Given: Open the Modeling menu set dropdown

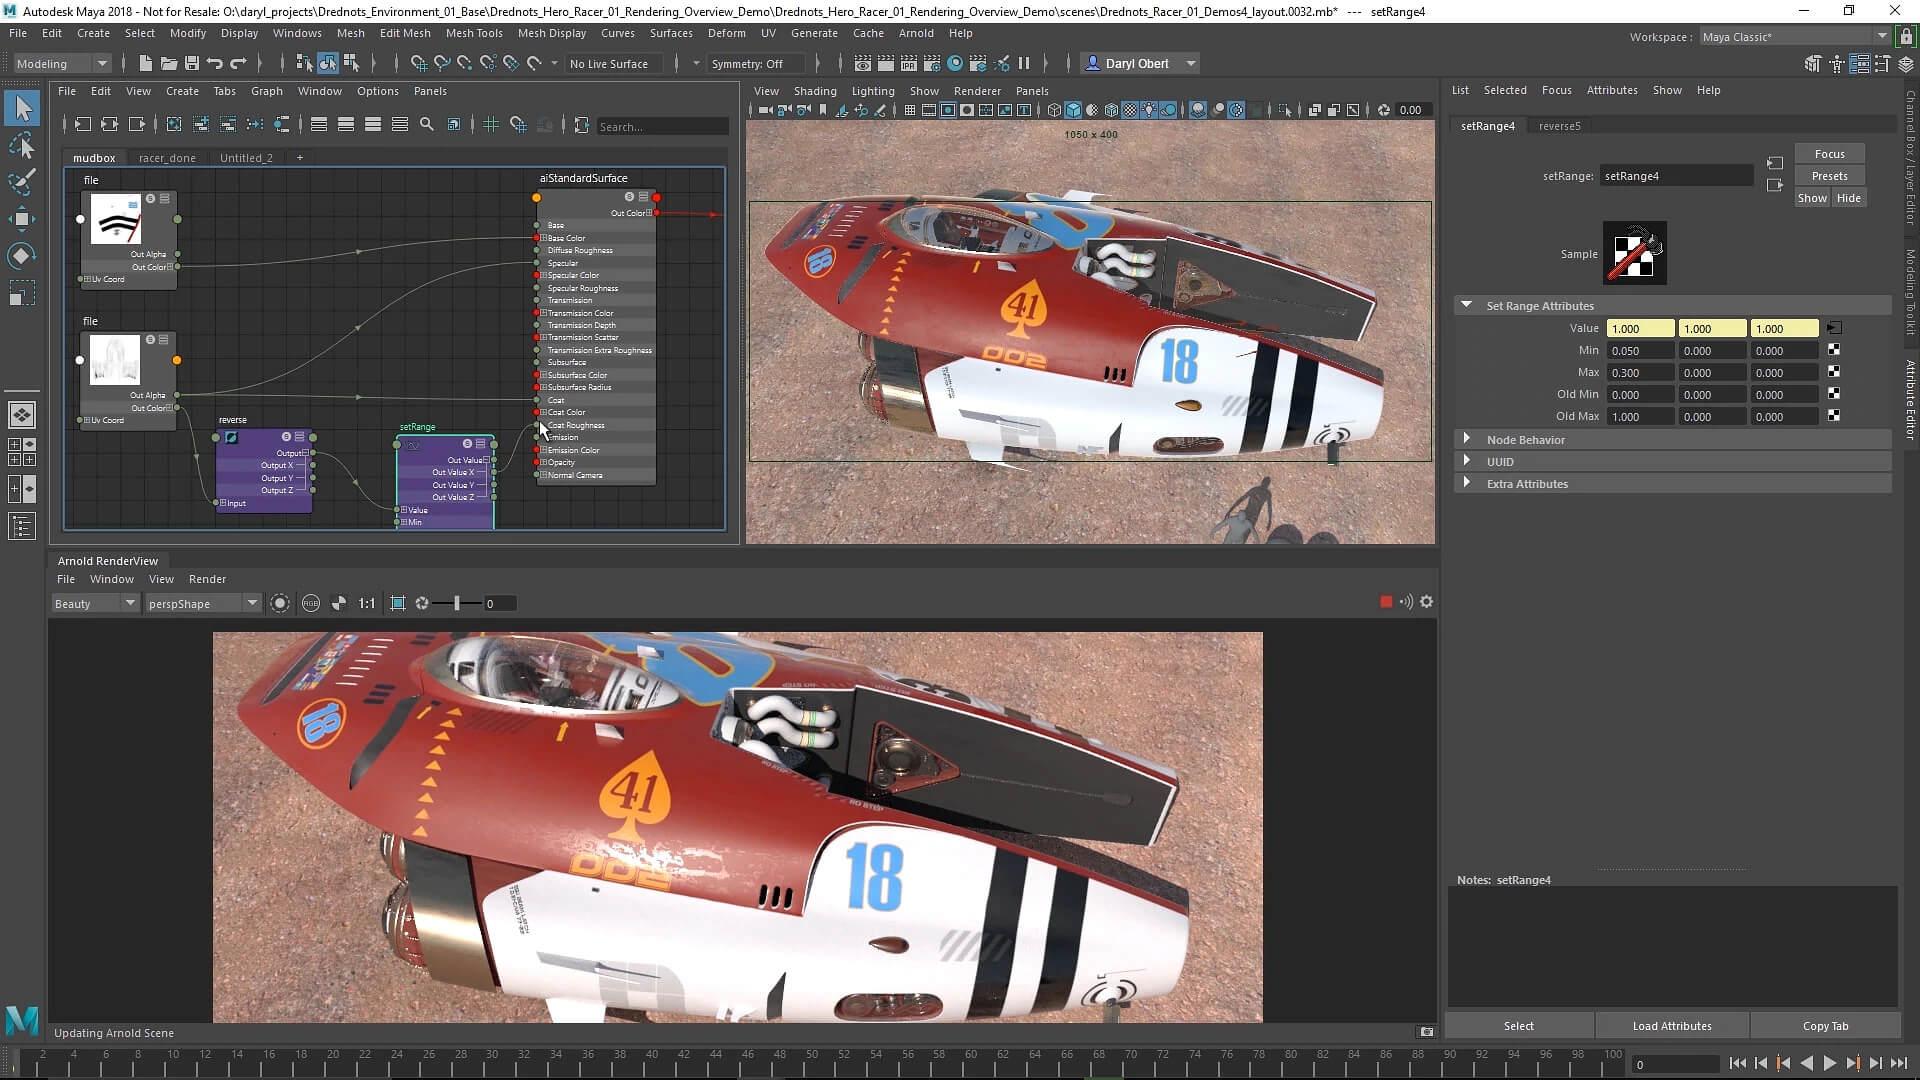Looking at the screenshot, I should [x=62, y=63].
